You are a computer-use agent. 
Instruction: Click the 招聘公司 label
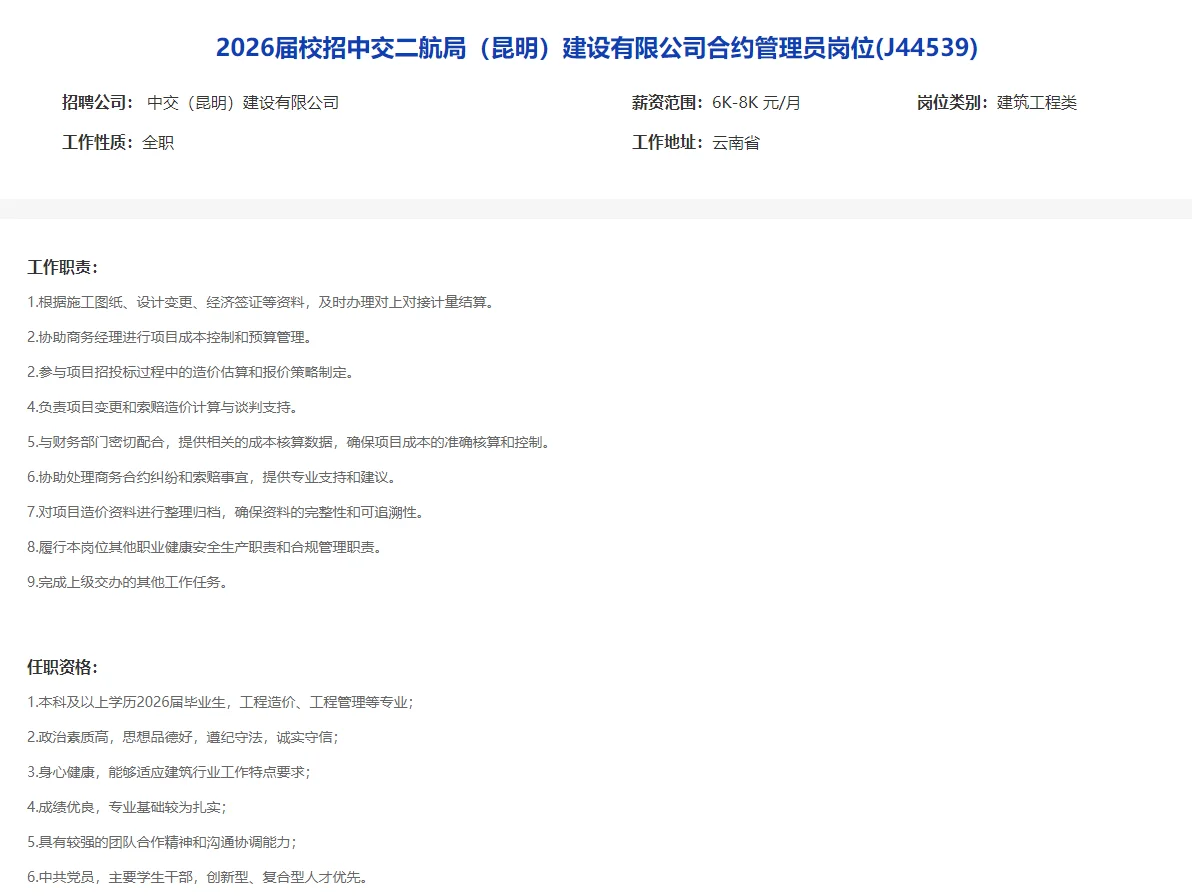[97, 103]
